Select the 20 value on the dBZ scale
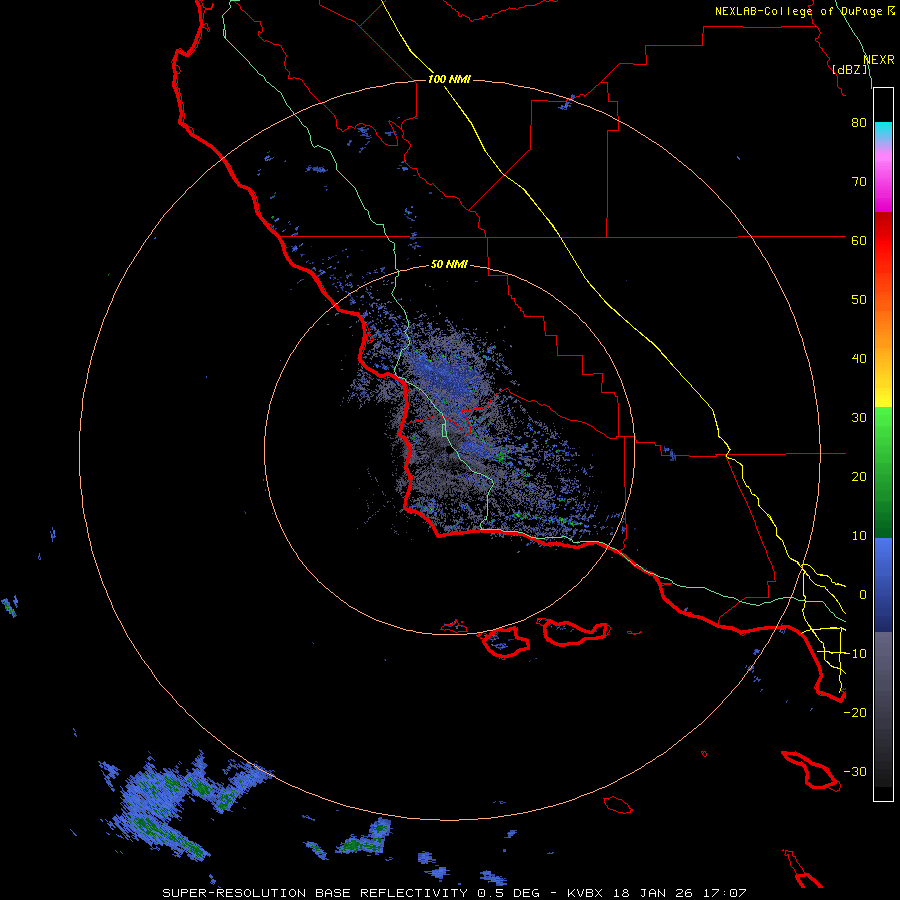 (x=859, y=477)
